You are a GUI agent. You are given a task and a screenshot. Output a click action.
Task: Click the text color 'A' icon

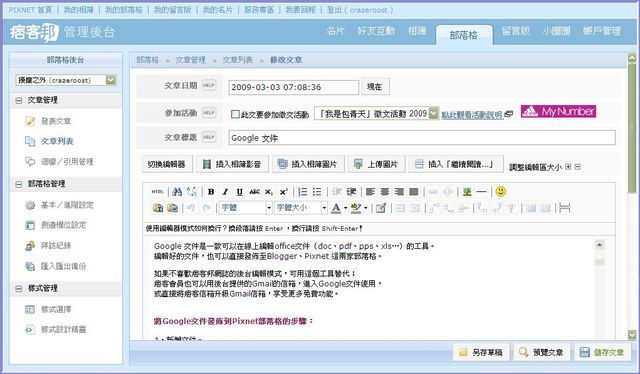[x=336, y=208]
